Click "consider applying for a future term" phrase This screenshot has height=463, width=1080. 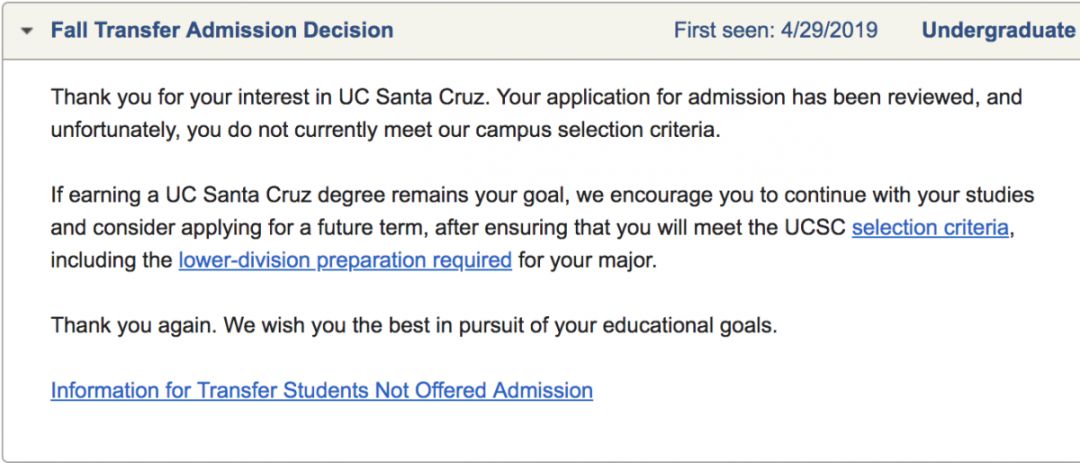pyautogui.click(x=240, y=227)
